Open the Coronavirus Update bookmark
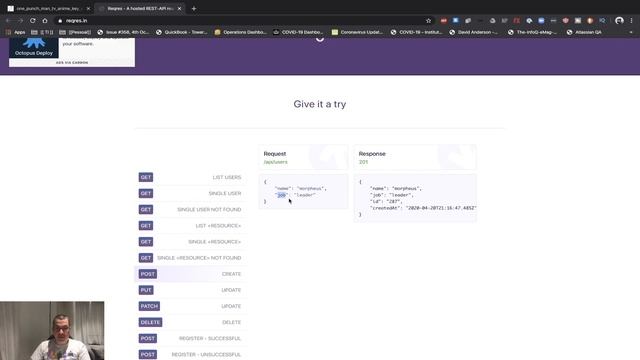This screenshot has height=360, width=640. (x=358, y=32)
